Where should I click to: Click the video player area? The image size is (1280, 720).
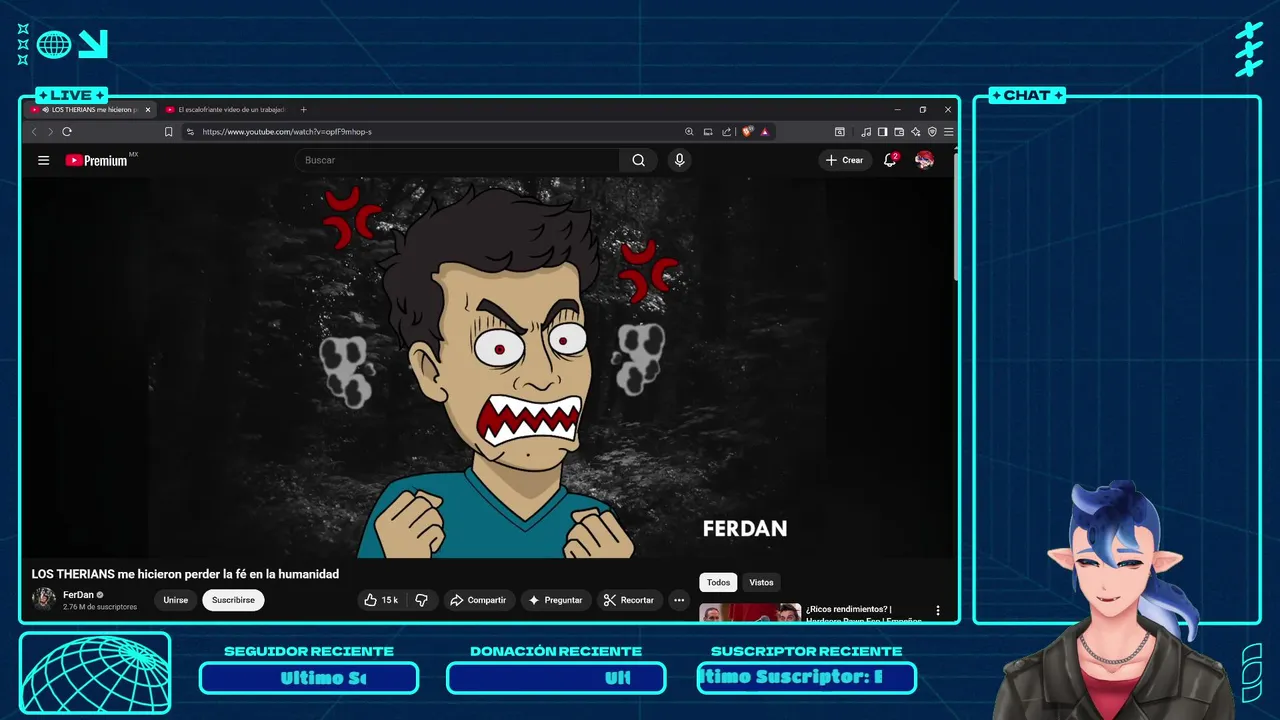pyautogui.click(x=489, y=367)
